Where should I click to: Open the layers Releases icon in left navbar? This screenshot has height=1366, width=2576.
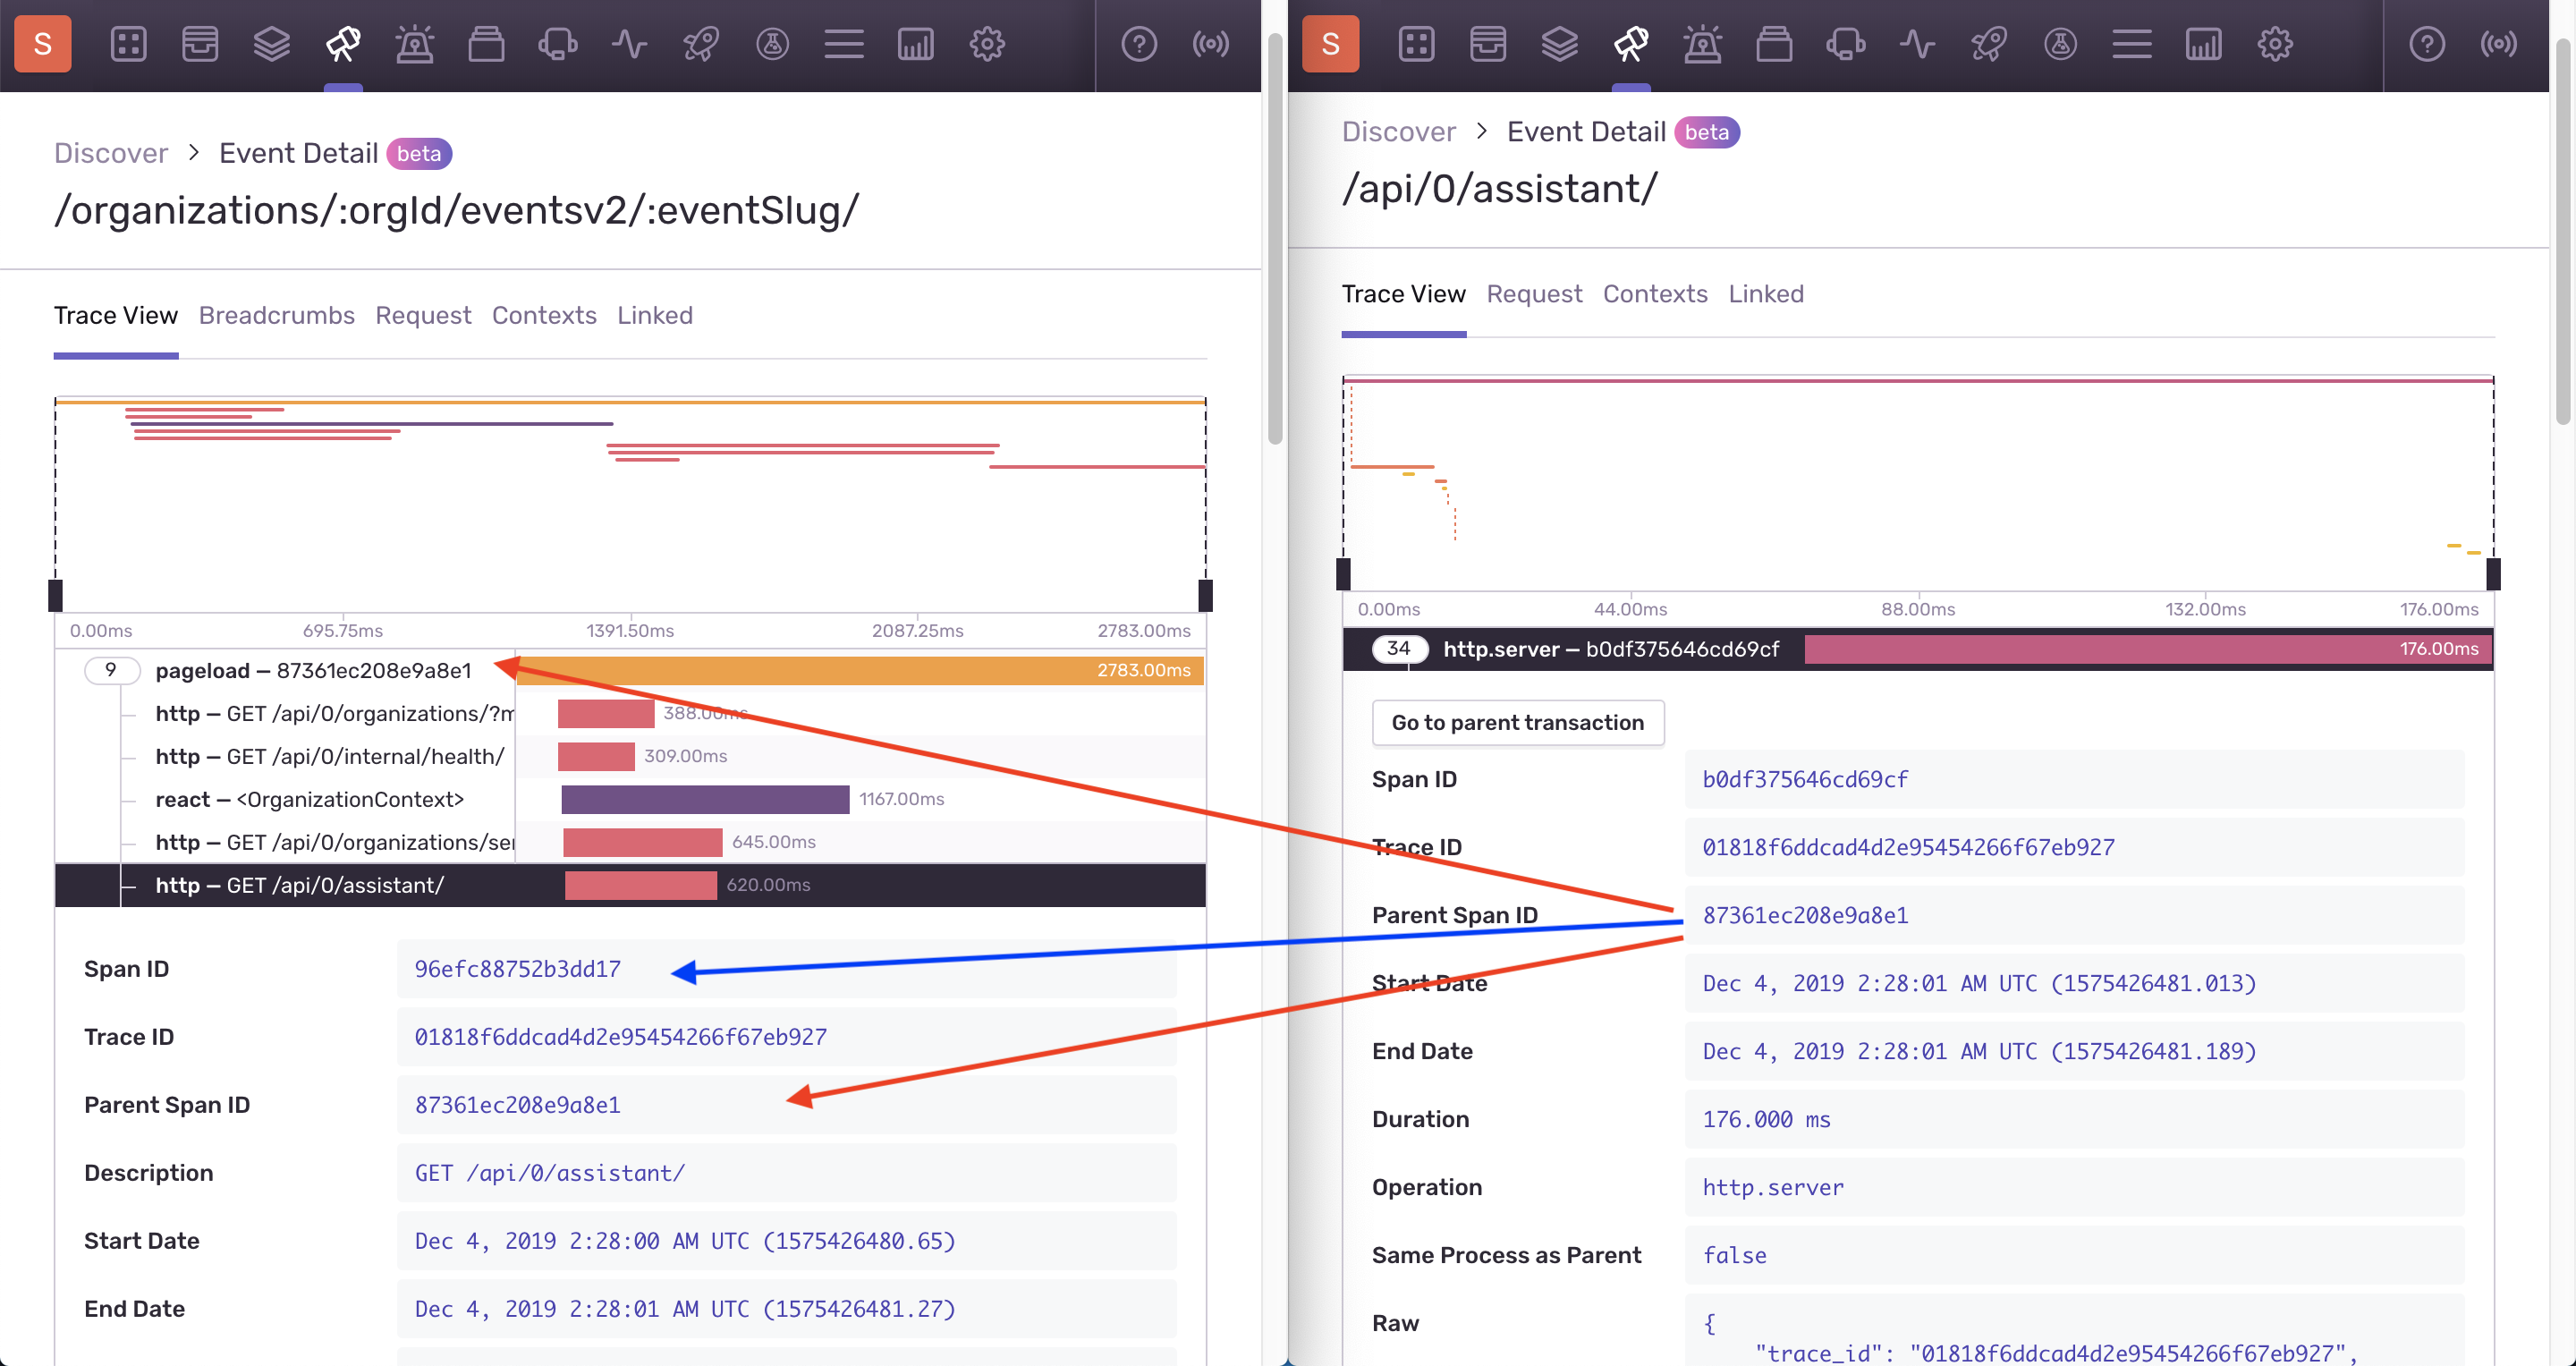point(271,44)
